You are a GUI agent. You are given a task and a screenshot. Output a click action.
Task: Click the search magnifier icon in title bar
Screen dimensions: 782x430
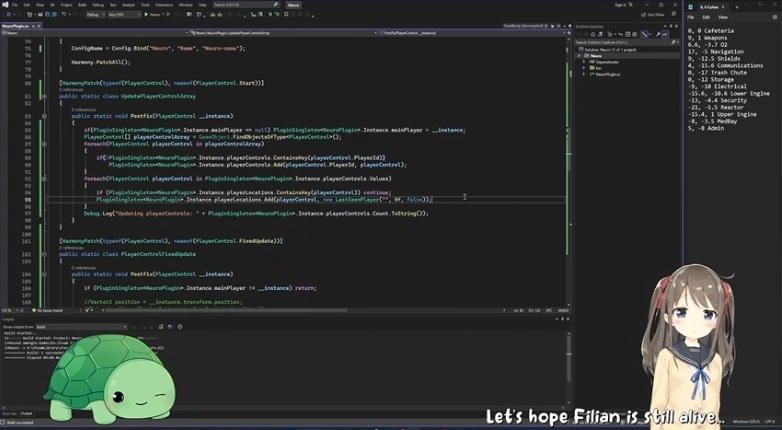[x=275, y=4]
